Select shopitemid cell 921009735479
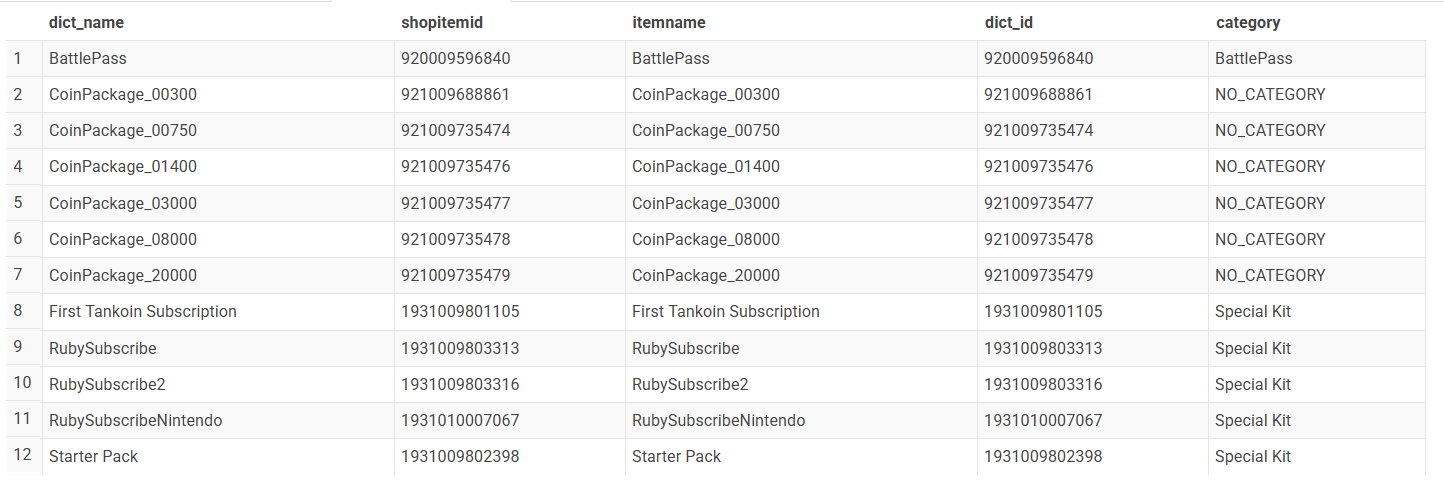The height and width of the screenshot is (484, 1444). [455, 276]
